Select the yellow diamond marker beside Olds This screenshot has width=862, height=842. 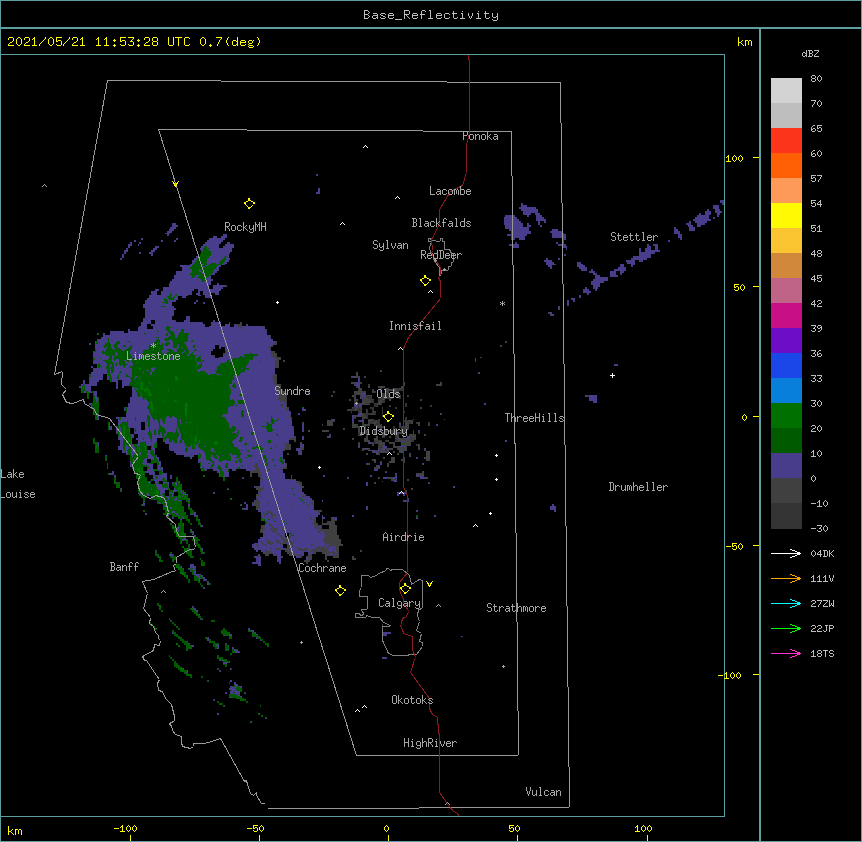tap(388, 416)
